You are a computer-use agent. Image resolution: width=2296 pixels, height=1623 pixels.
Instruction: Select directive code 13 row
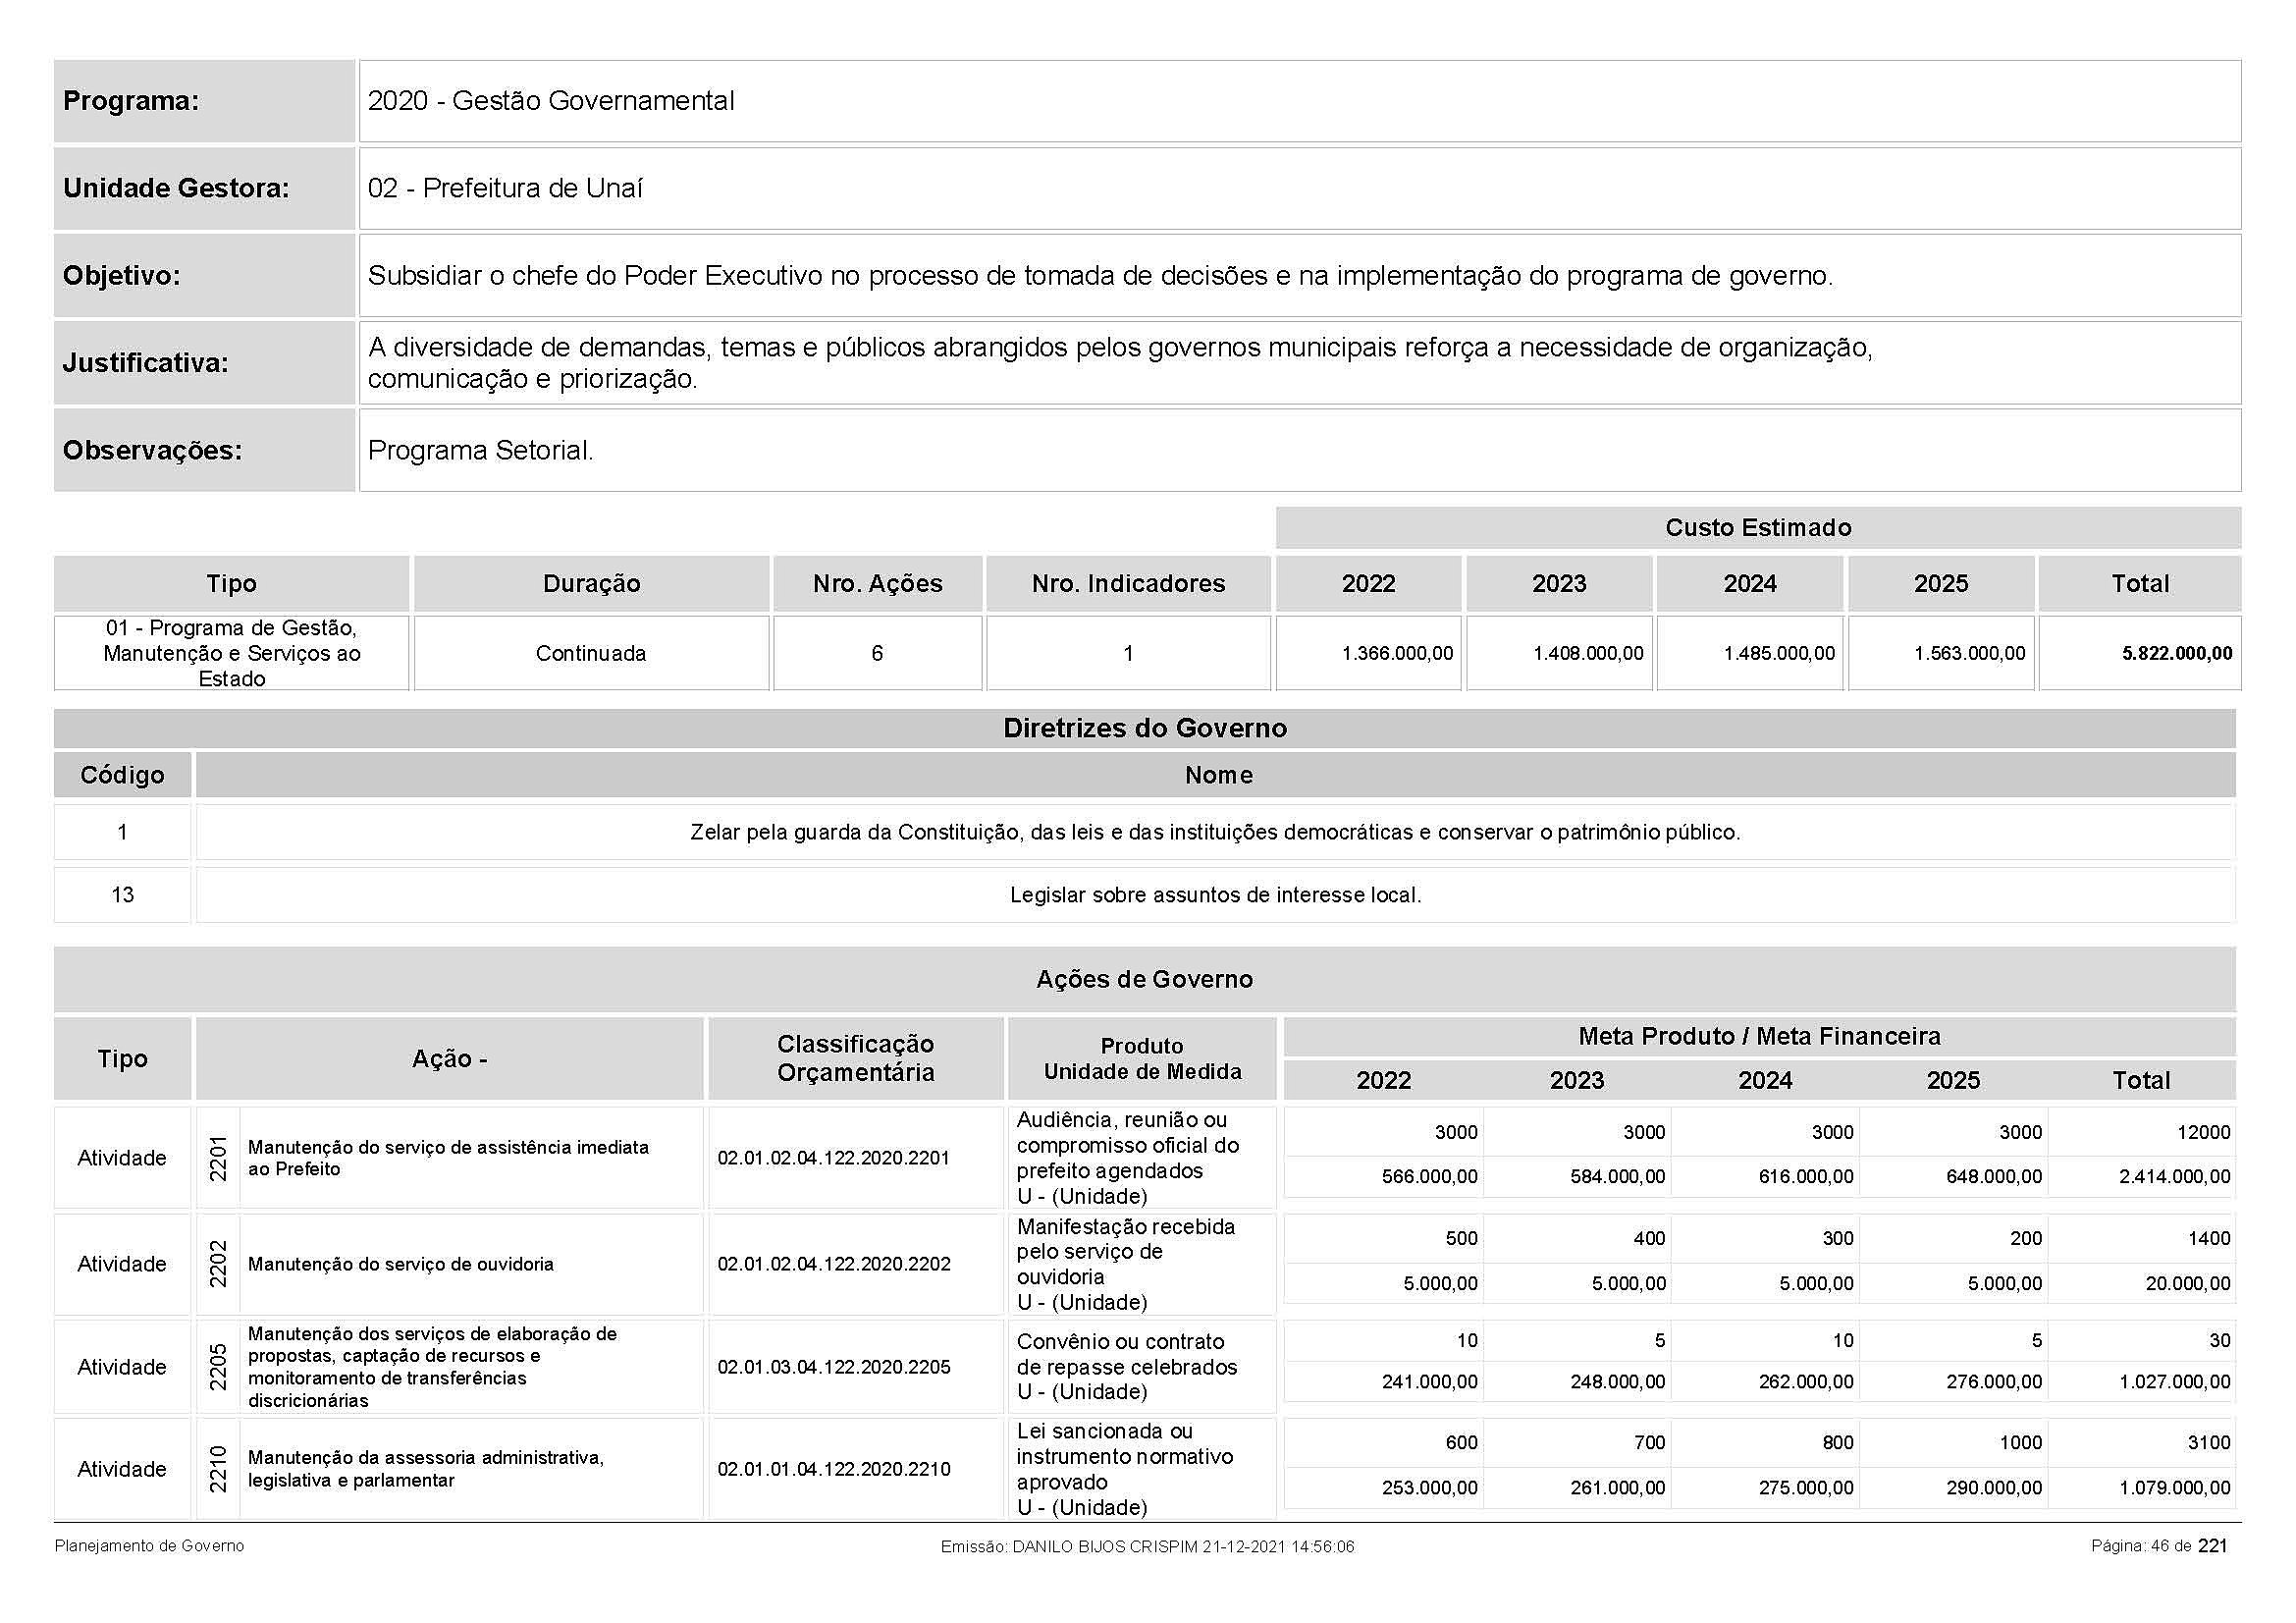(x=122, y=895)
